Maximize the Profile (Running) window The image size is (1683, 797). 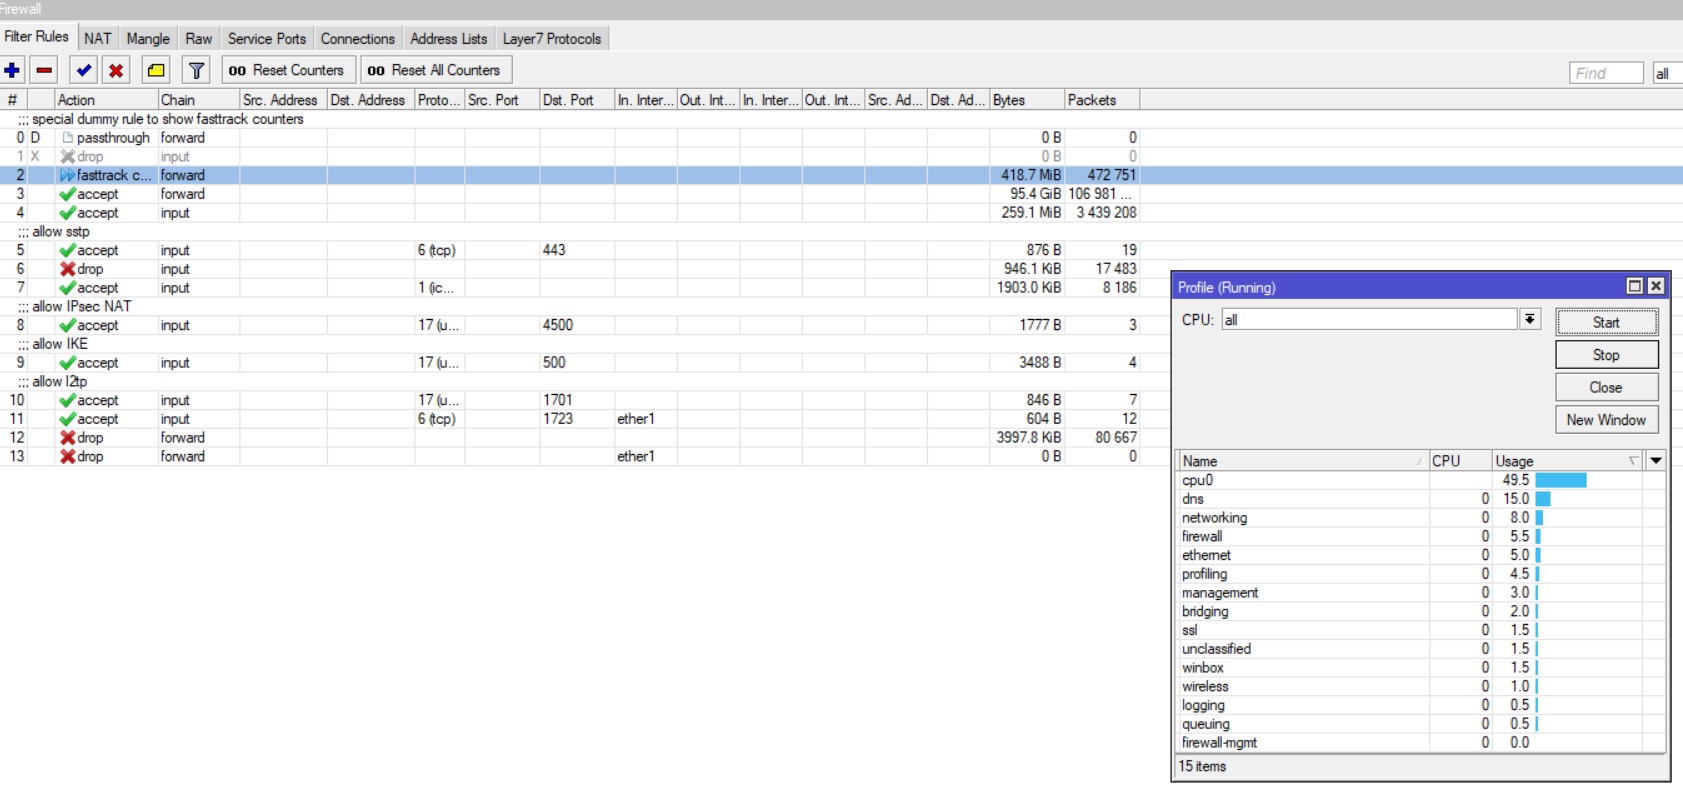[1635, 286]
